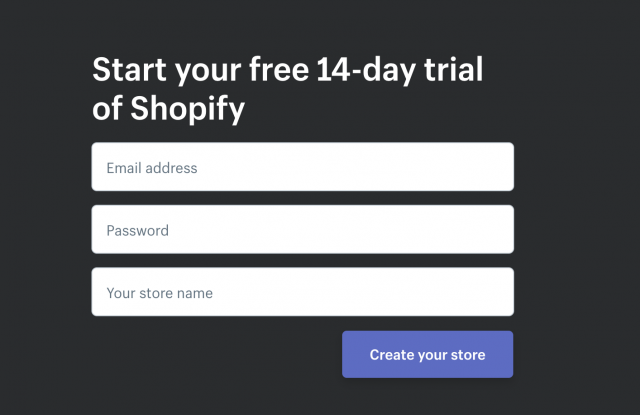The height and width of the screenshot is (415, 640).
Task: Click the 'of Shopify' heading line
Action: (168, 109)
